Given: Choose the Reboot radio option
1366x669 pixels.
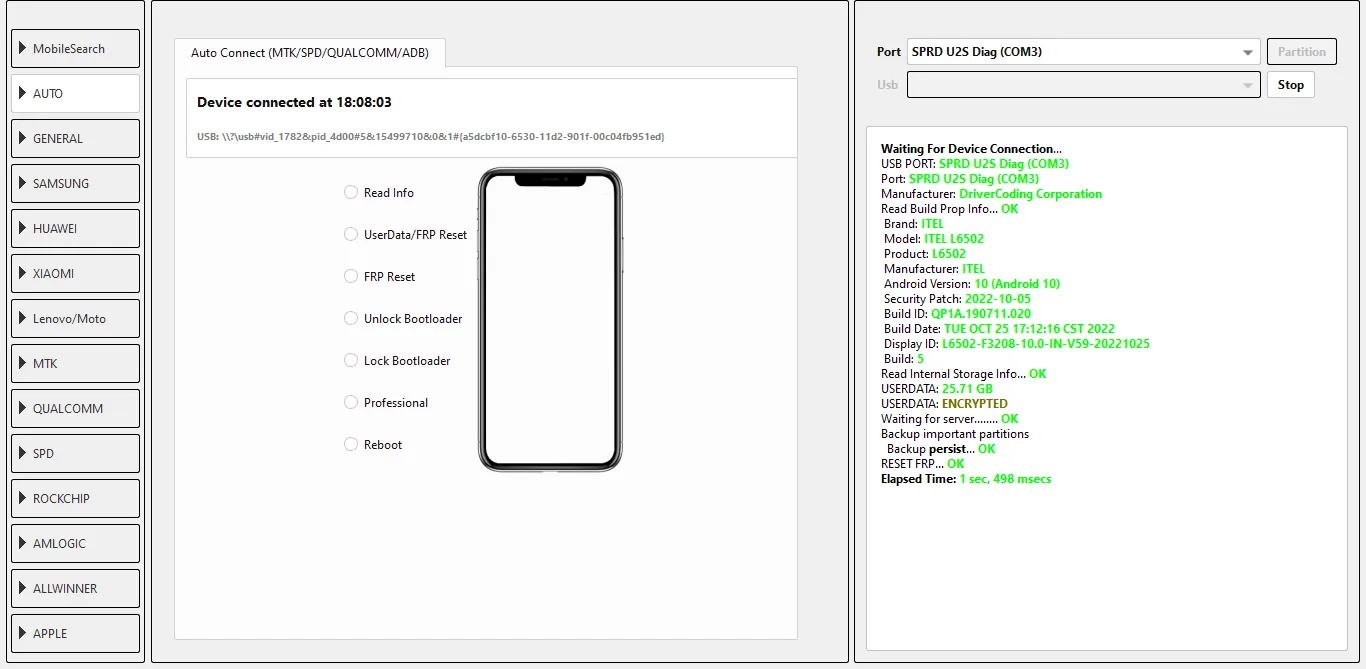Looking at the screenshot, I should point(351,445).
